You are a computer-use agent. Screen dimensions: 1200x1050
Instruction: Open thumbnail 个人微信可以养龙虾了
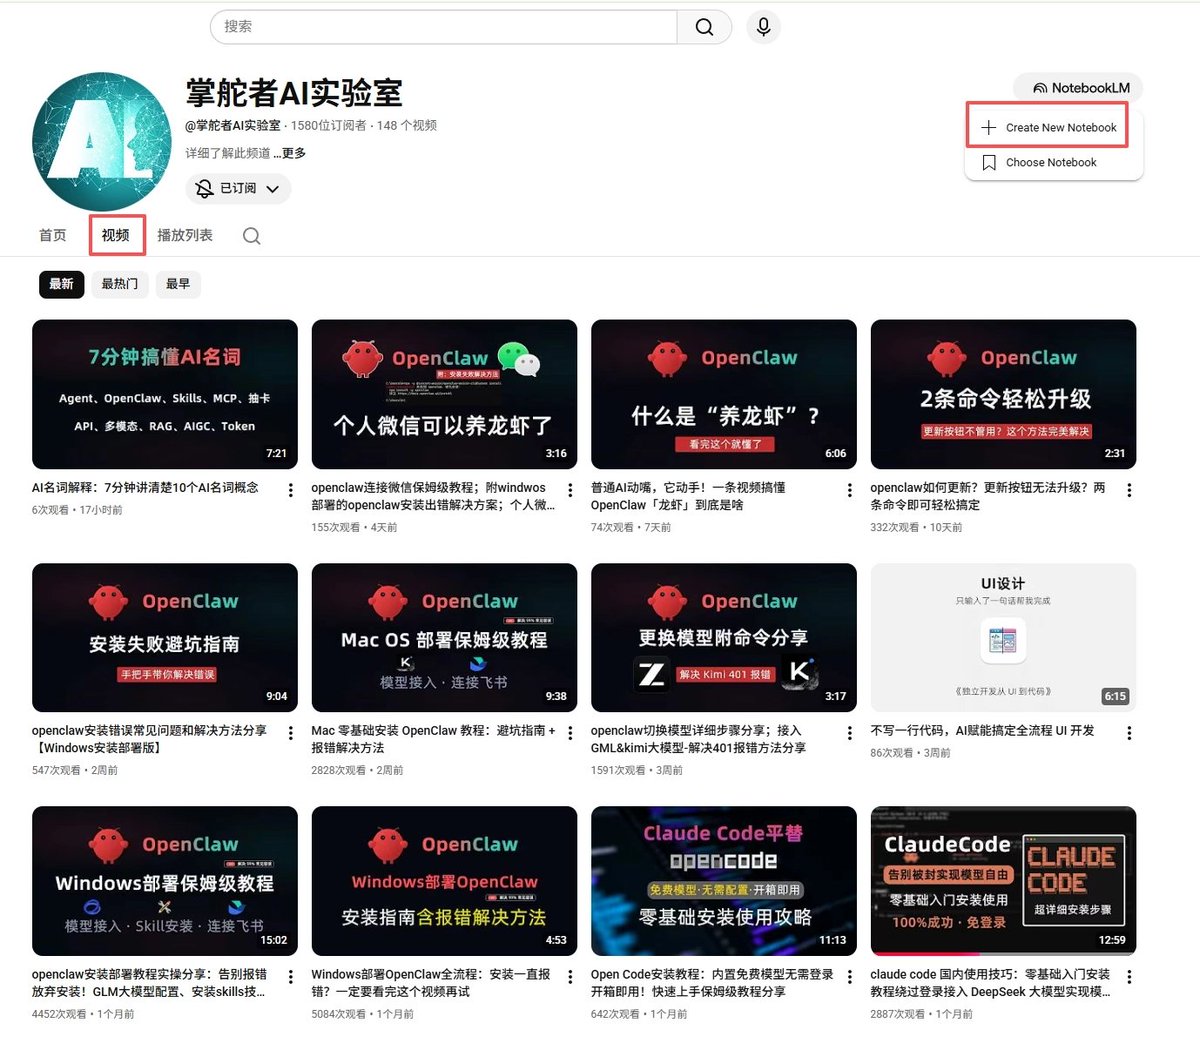(444, 394)
